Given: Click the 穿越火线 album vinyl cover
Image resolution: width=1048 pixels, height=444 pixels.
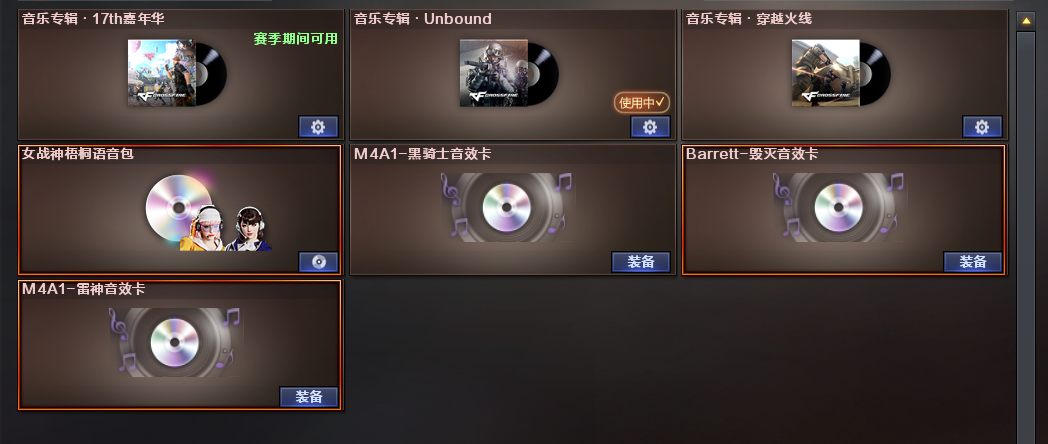Looking at the screenshot, I should coord(841,73).
